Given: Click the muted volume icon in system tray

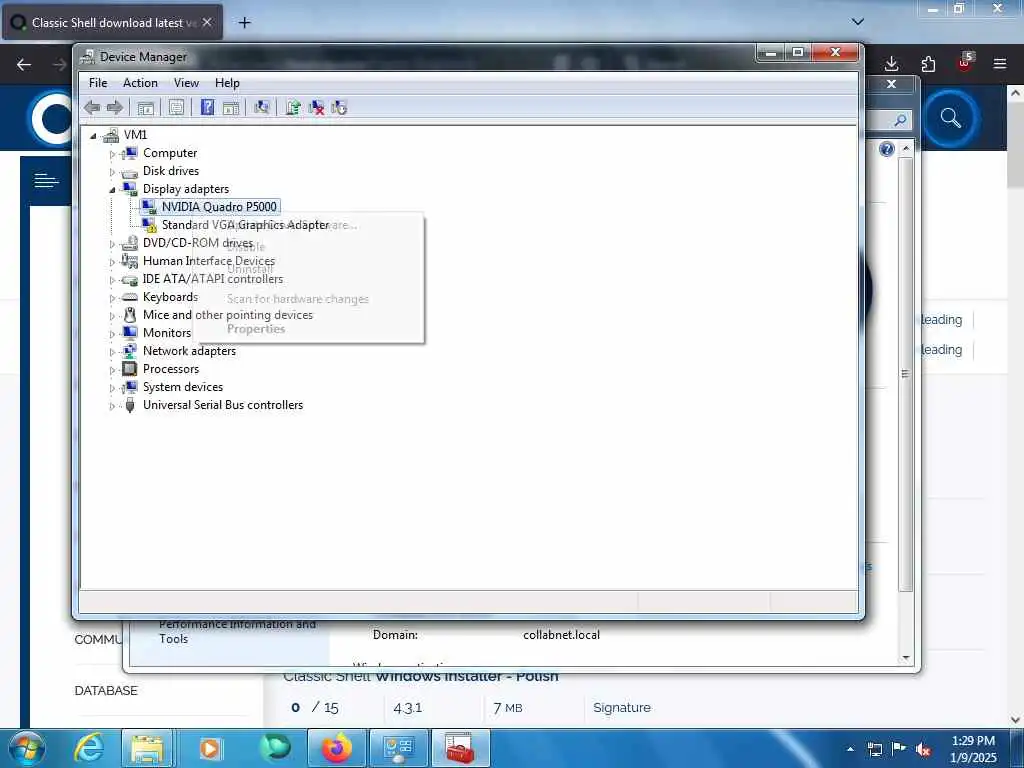Looking at the screenshot, I should pos(923,750).
